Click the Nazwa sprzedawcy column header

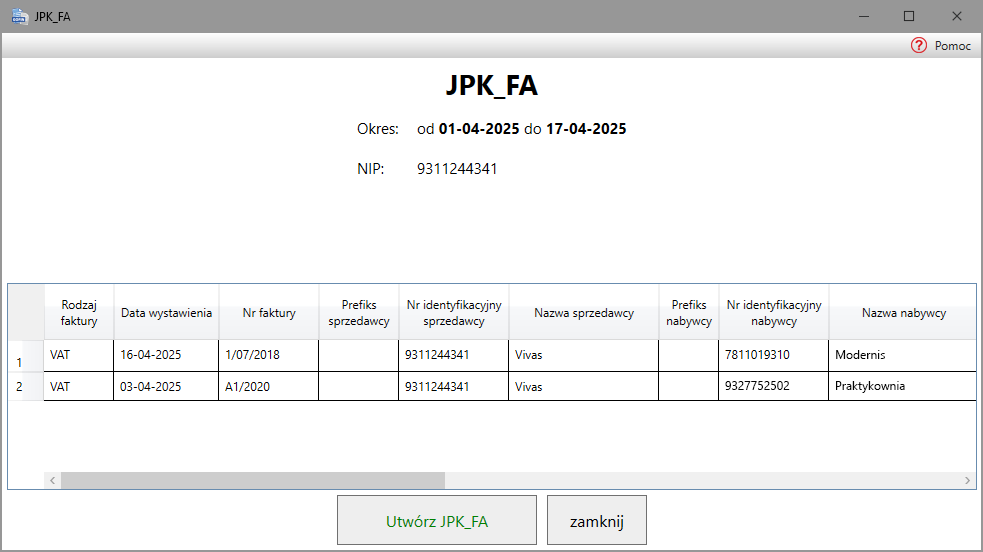(x=584, y=313)
